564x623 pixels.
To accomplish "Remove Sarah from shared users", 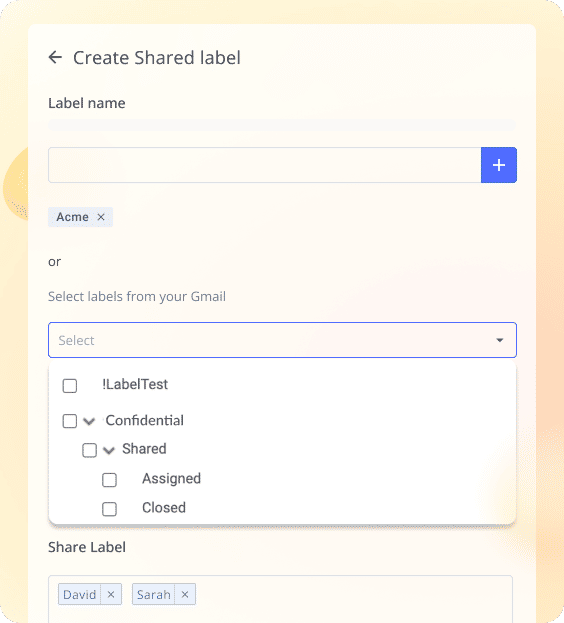I will (185, 594).
